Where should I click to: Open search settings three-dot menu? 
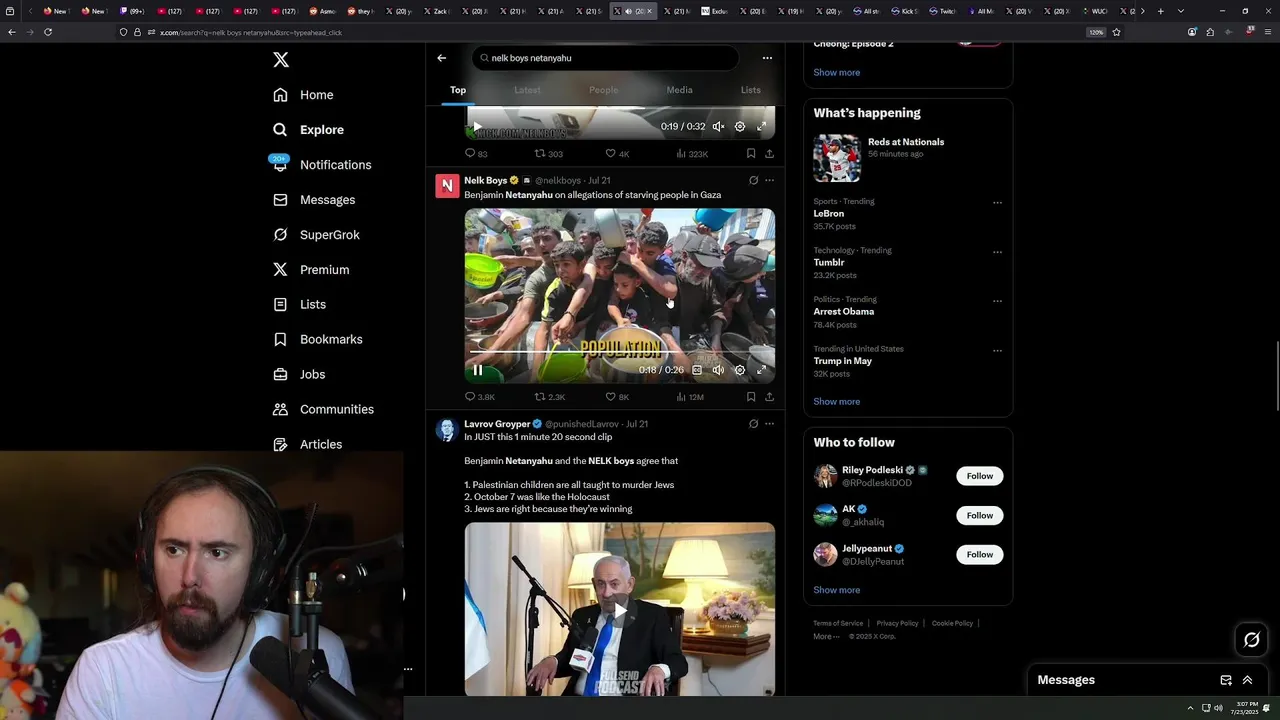point(767,58)
